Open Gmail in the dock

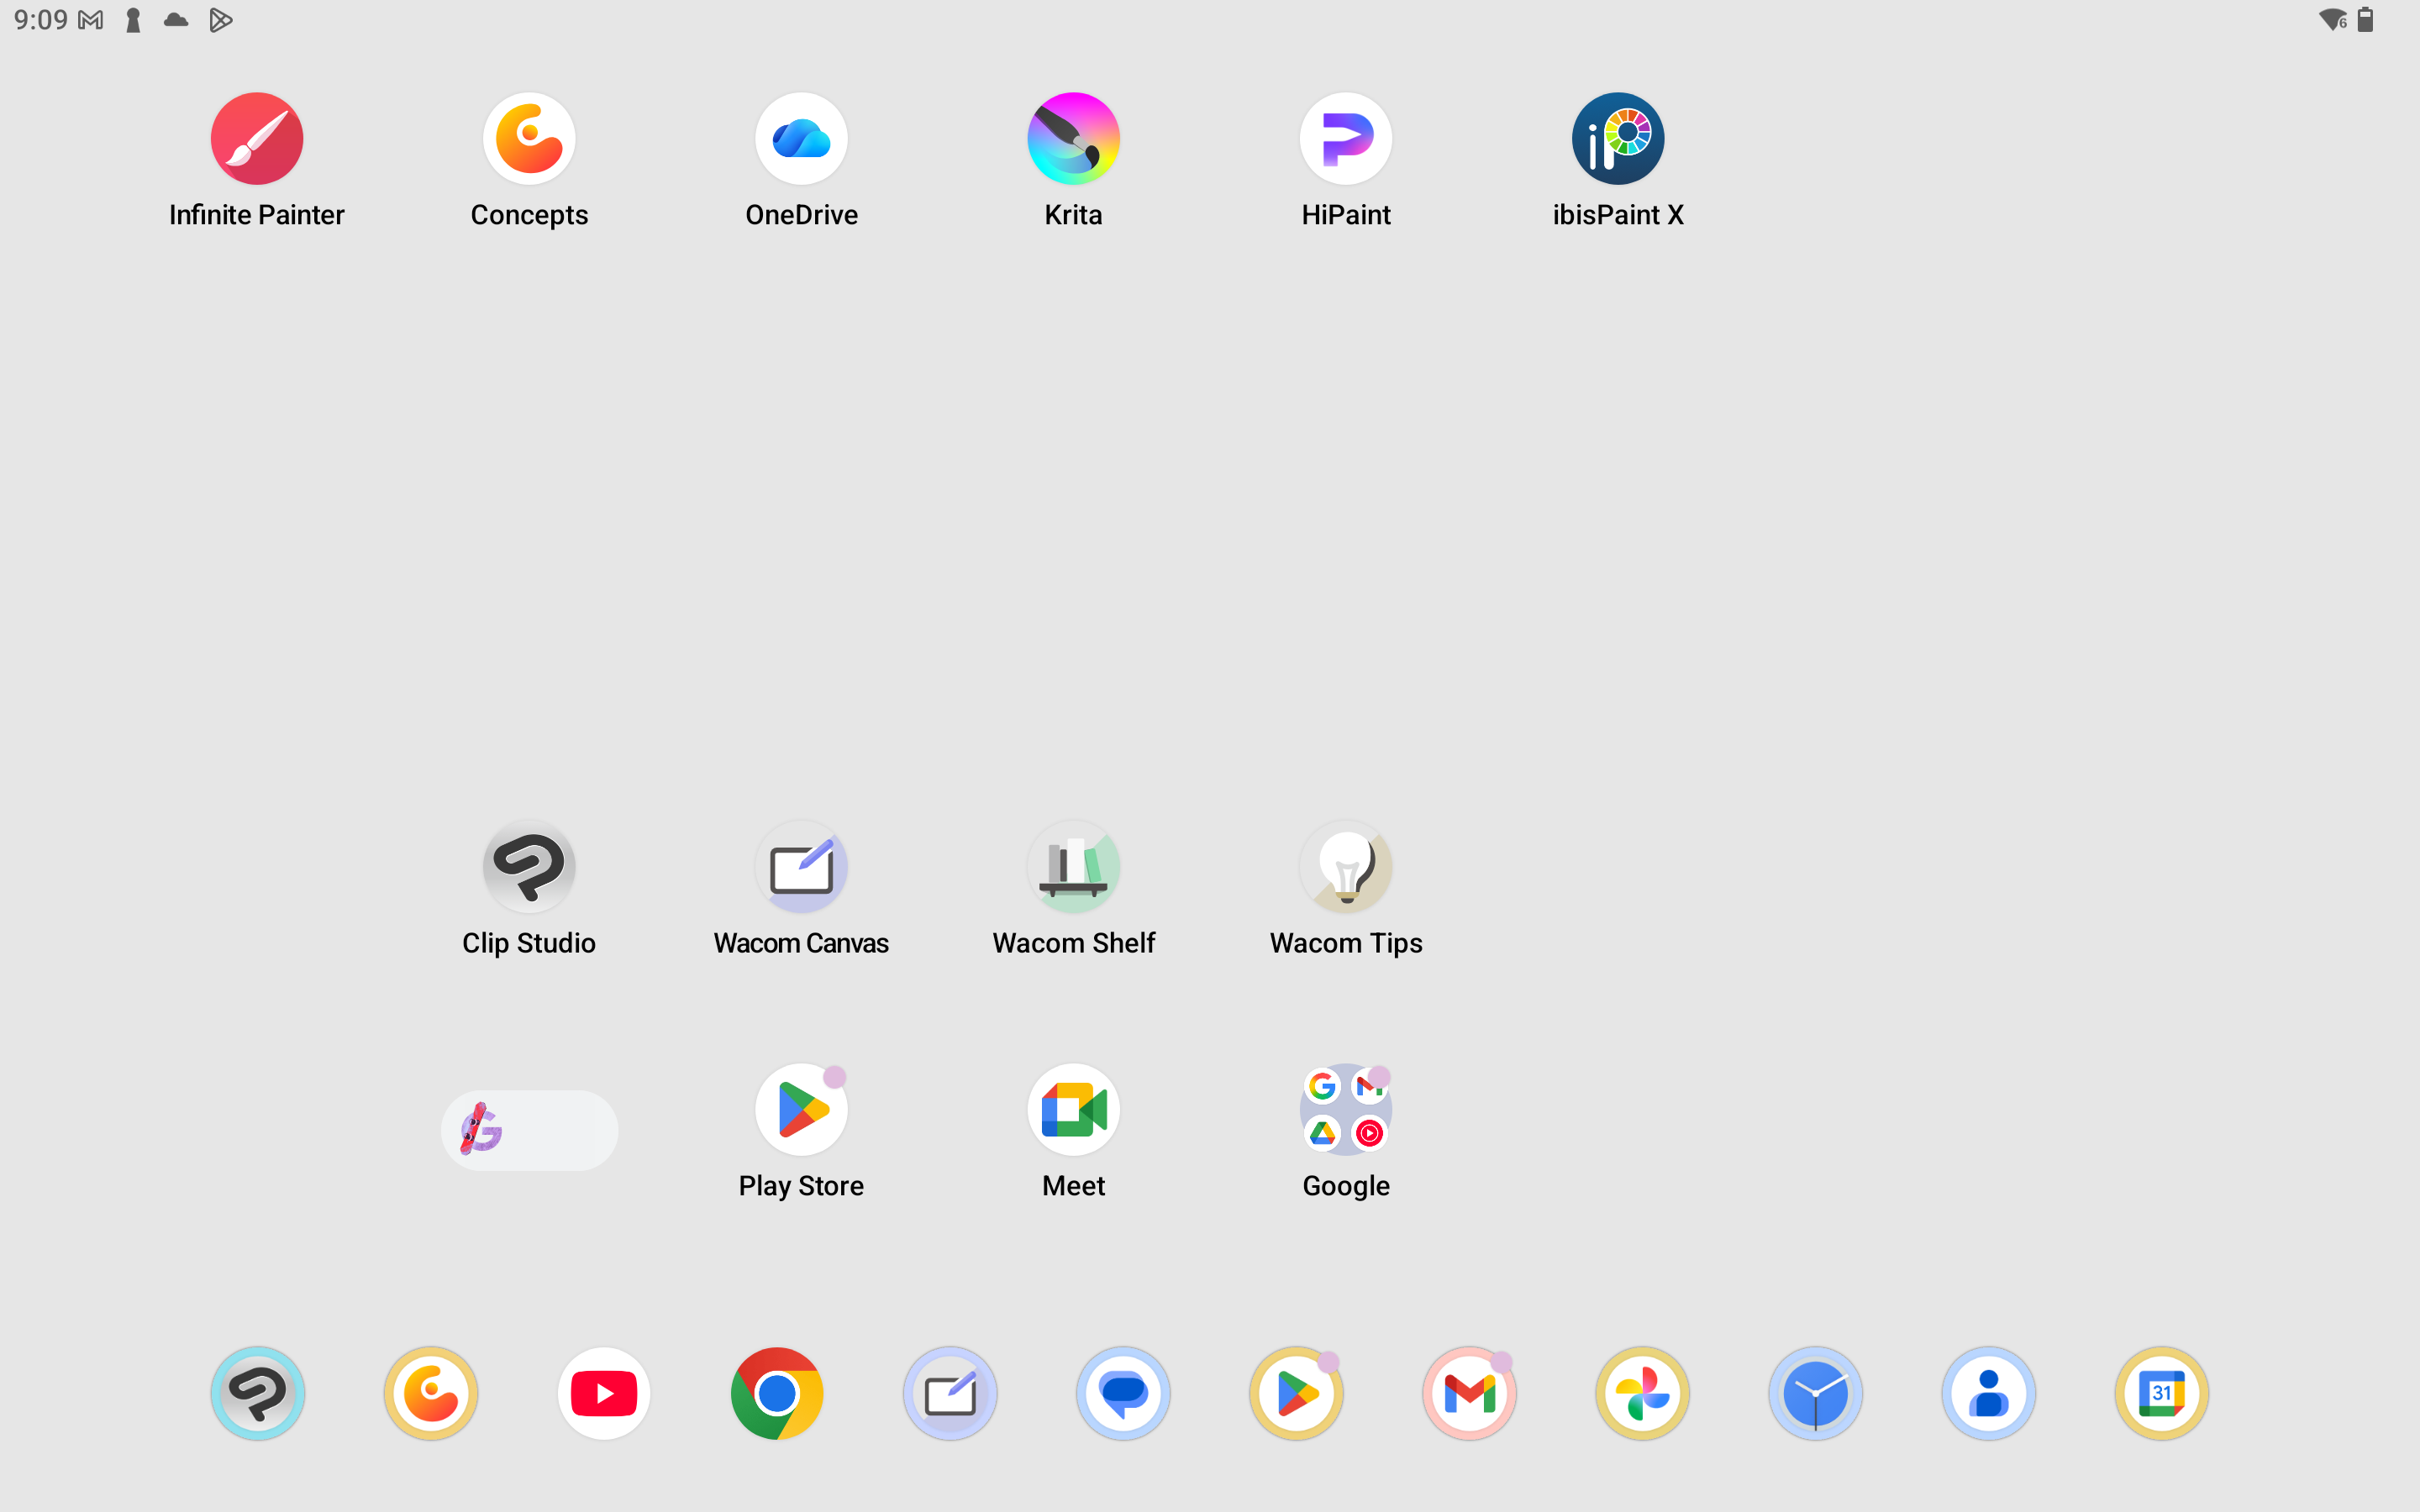point(1469,1393)
